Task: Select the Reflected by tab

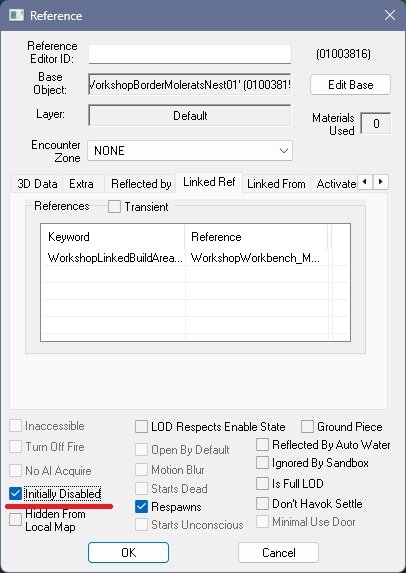Action: tap(141, 184)
